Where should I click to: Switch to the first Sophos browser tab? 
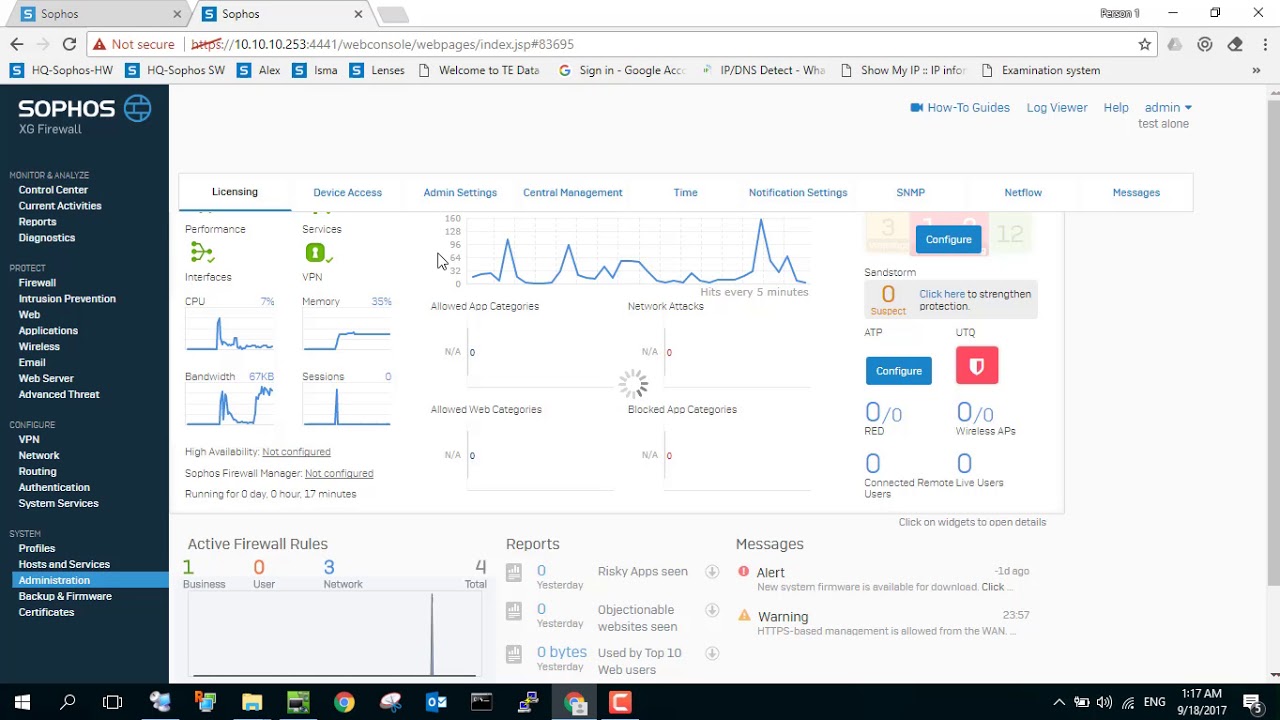(x=98, y=14)
